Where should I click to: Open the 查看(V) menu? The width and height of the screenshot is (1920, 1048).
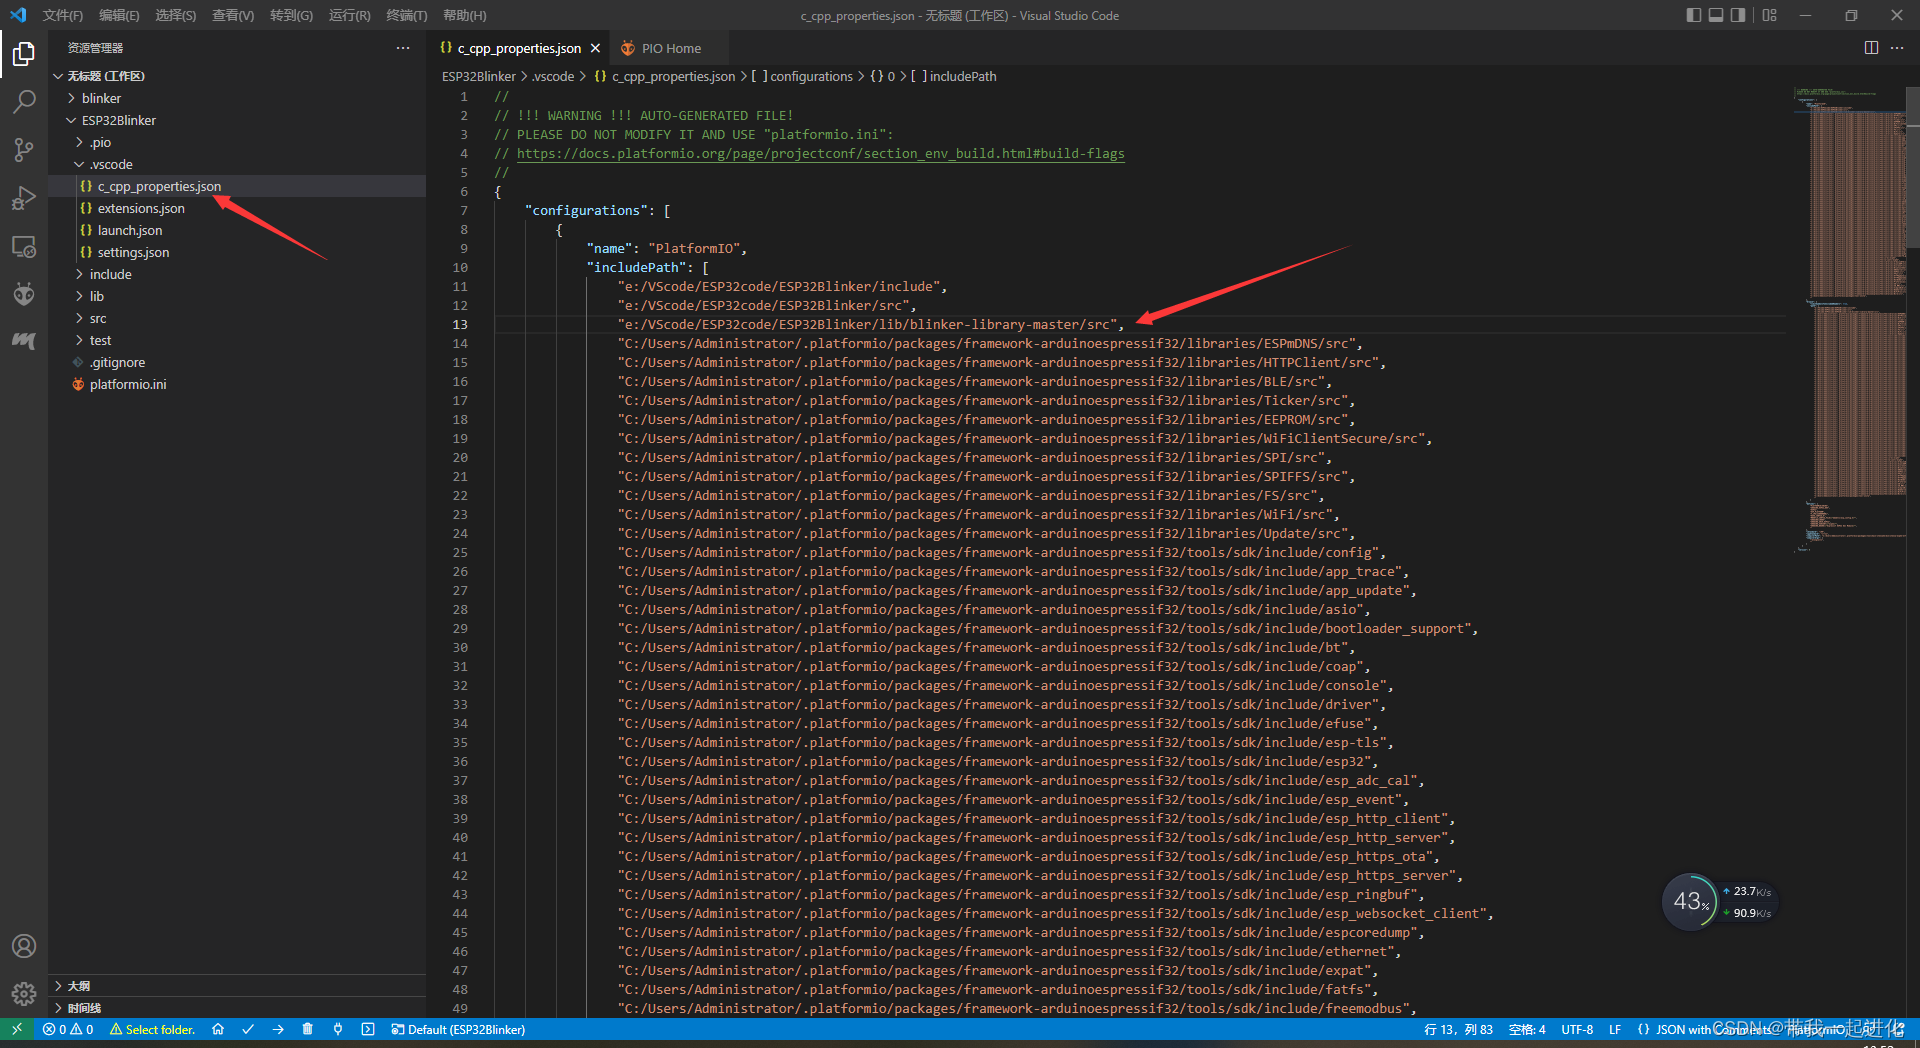[233, 15]
